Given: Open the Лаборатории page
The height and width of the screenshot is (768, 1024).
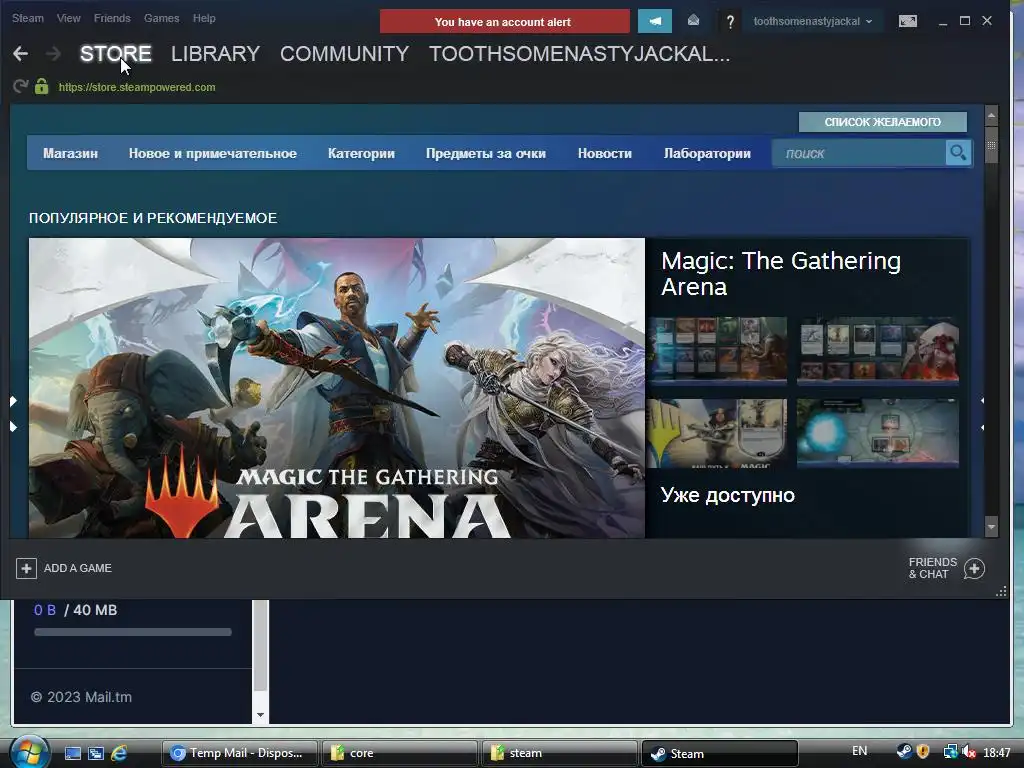Looking at the screenshot, I should click(x=707, y=153).
